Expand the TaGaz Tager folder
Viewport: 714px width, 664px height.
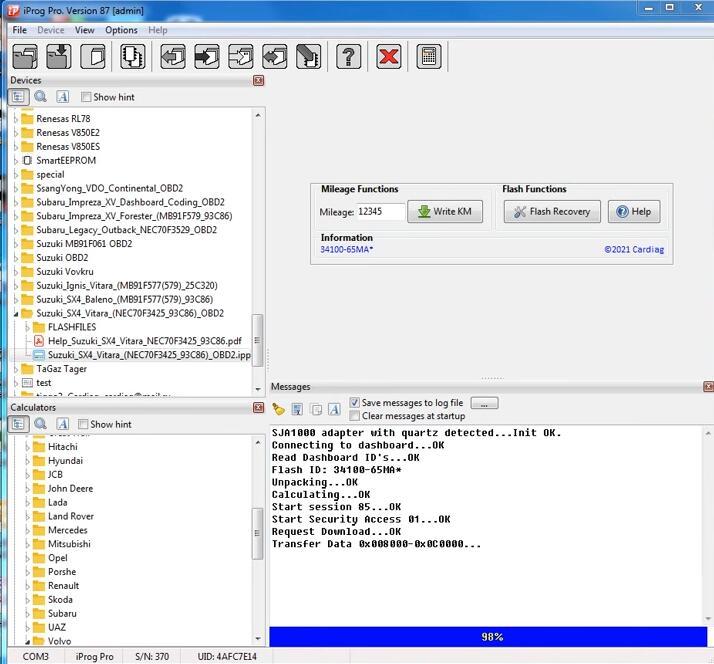coord(16,369)
